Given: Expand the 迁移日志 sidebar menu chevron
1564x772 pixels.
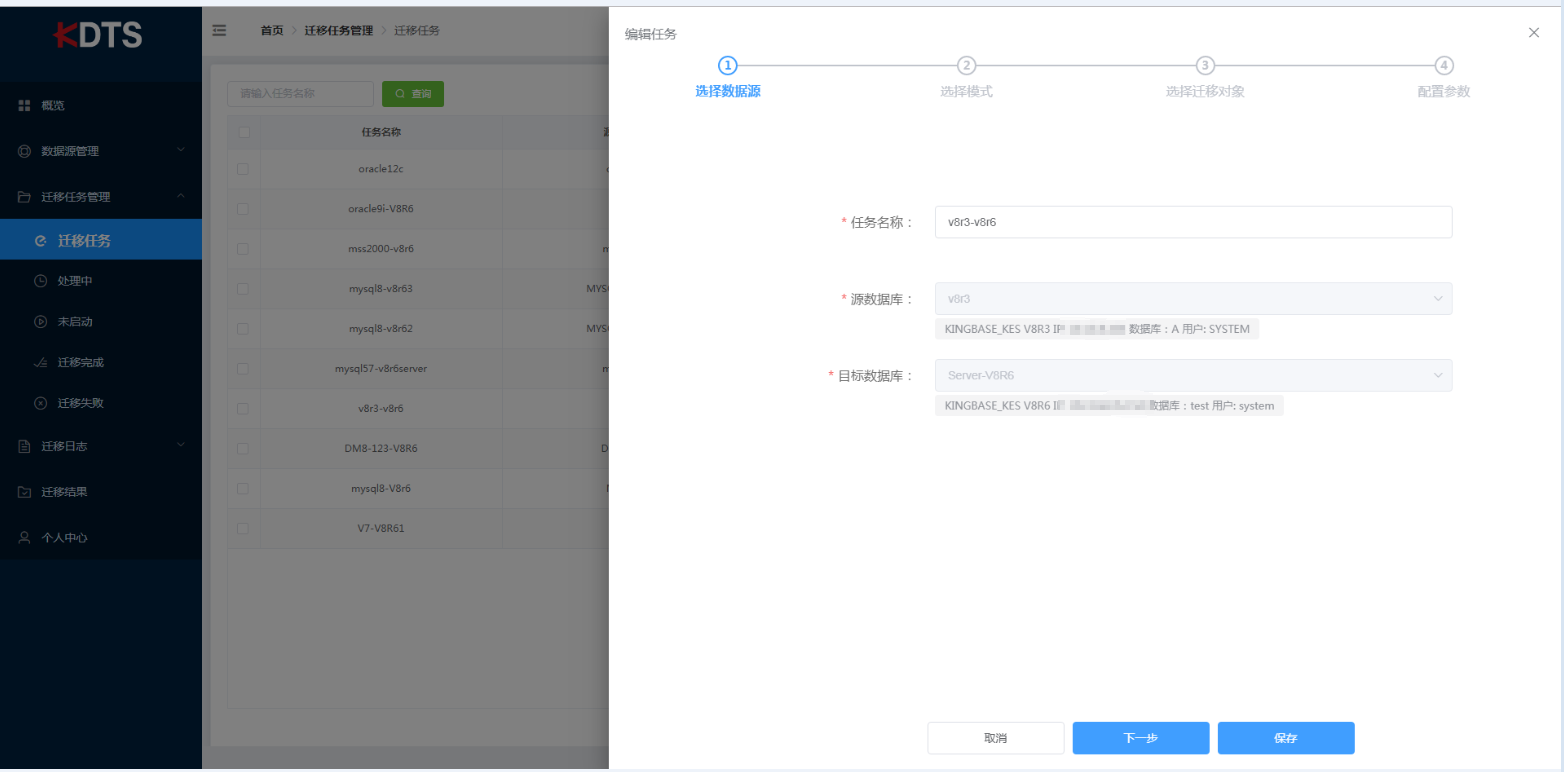Looking at the screenshot, I should pyautogui.click(x=181, y=446).
